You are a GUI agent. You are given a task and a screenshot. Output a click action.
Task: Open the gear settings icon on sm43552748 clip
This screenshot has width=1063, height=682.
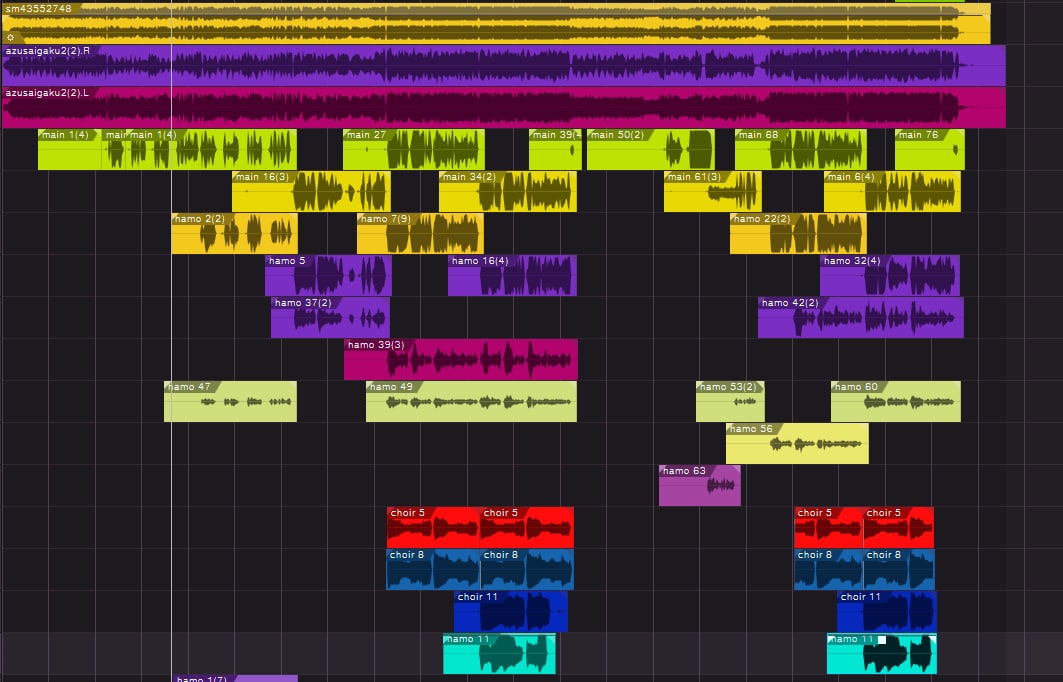point(10,38)
